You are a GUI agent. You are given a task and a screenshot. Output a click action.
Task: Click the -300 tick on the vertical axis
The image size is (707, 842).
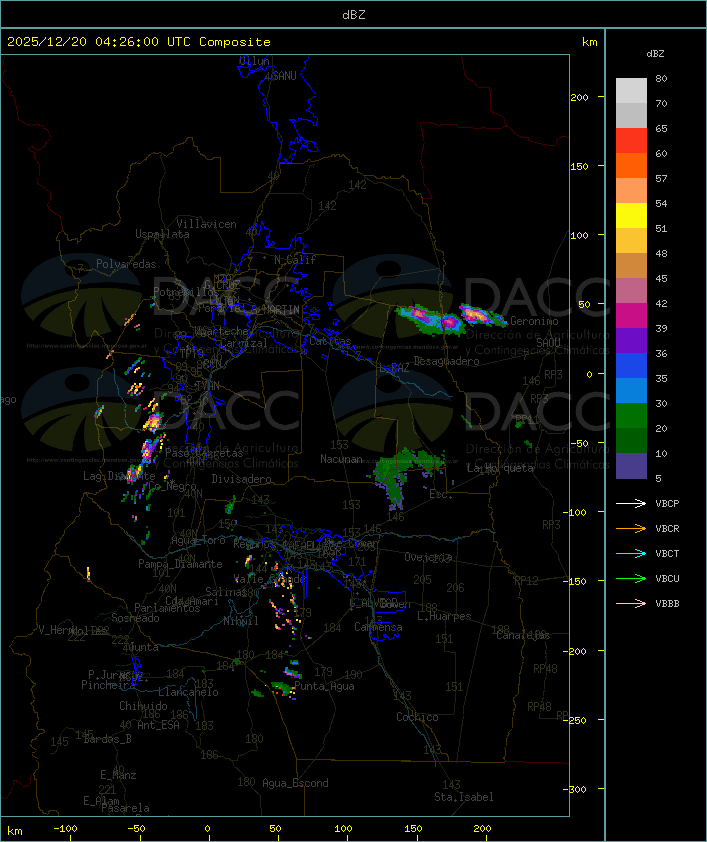pos(577,789)
